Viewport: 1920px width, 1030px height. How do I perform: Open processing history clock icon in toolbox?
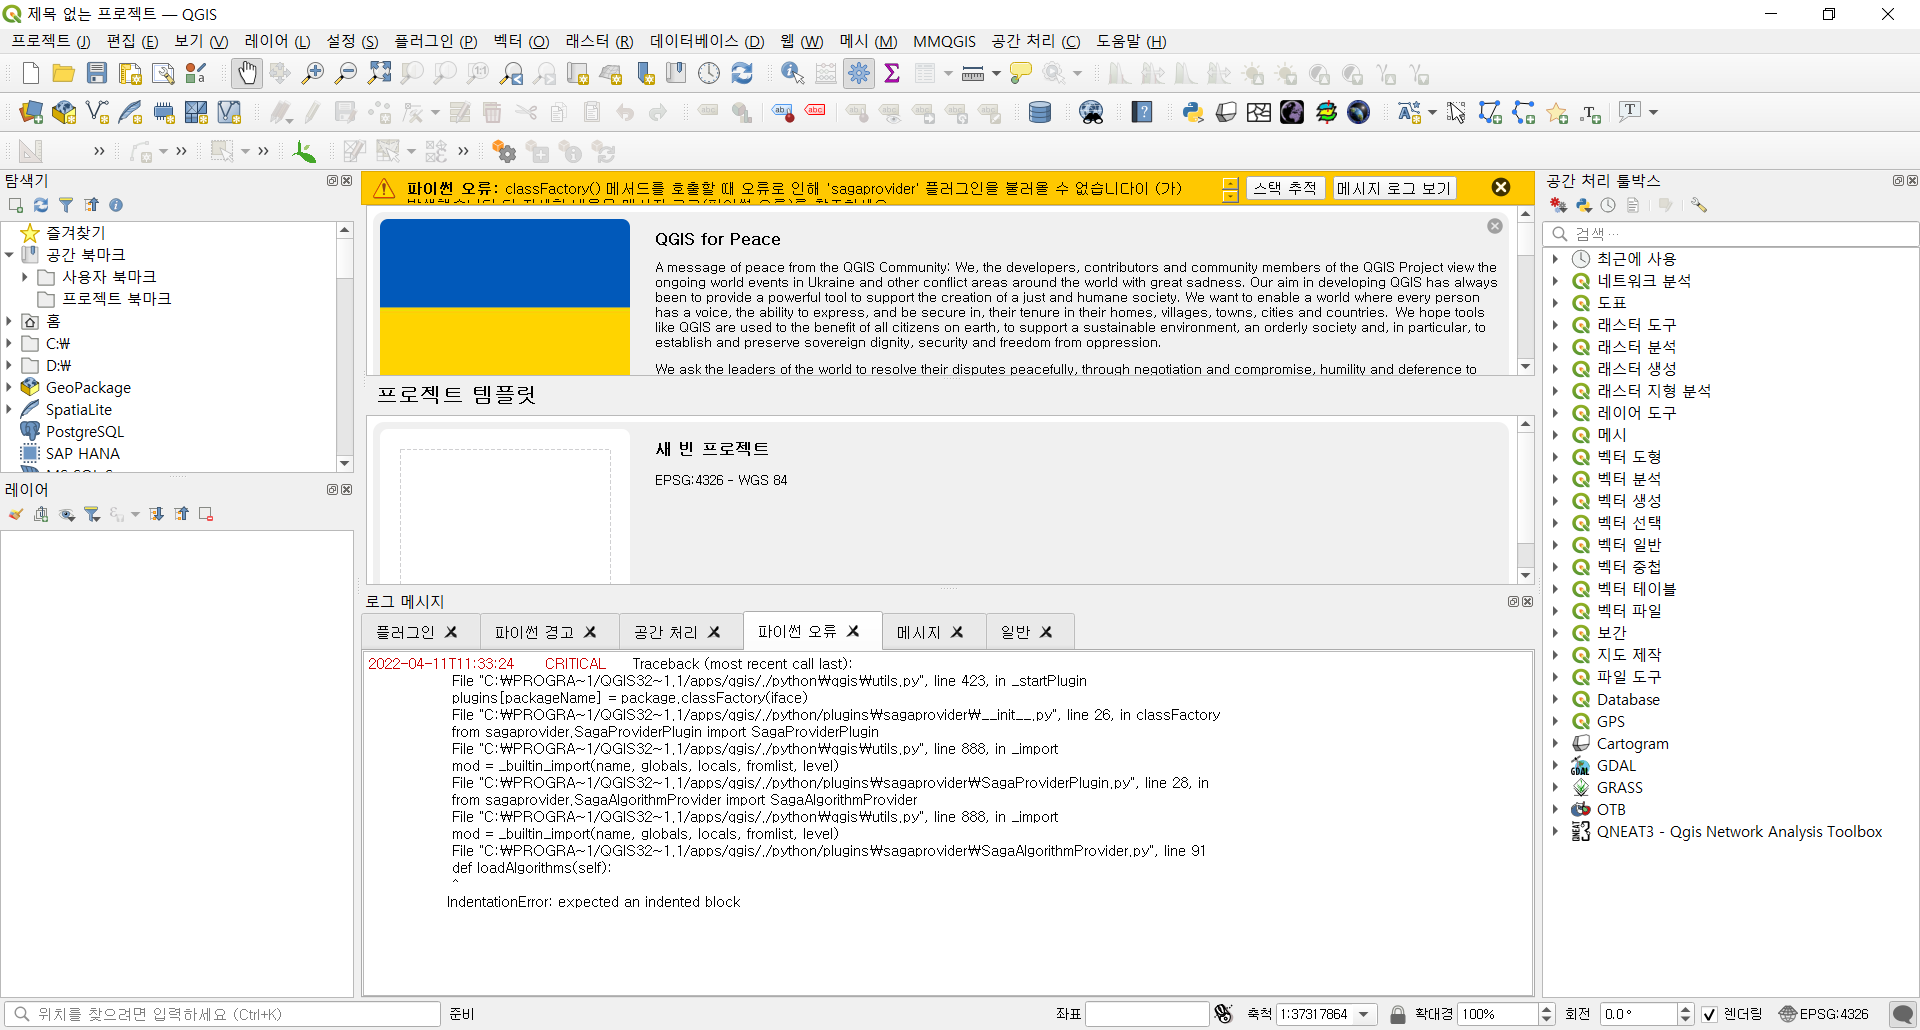(1608, 205)
